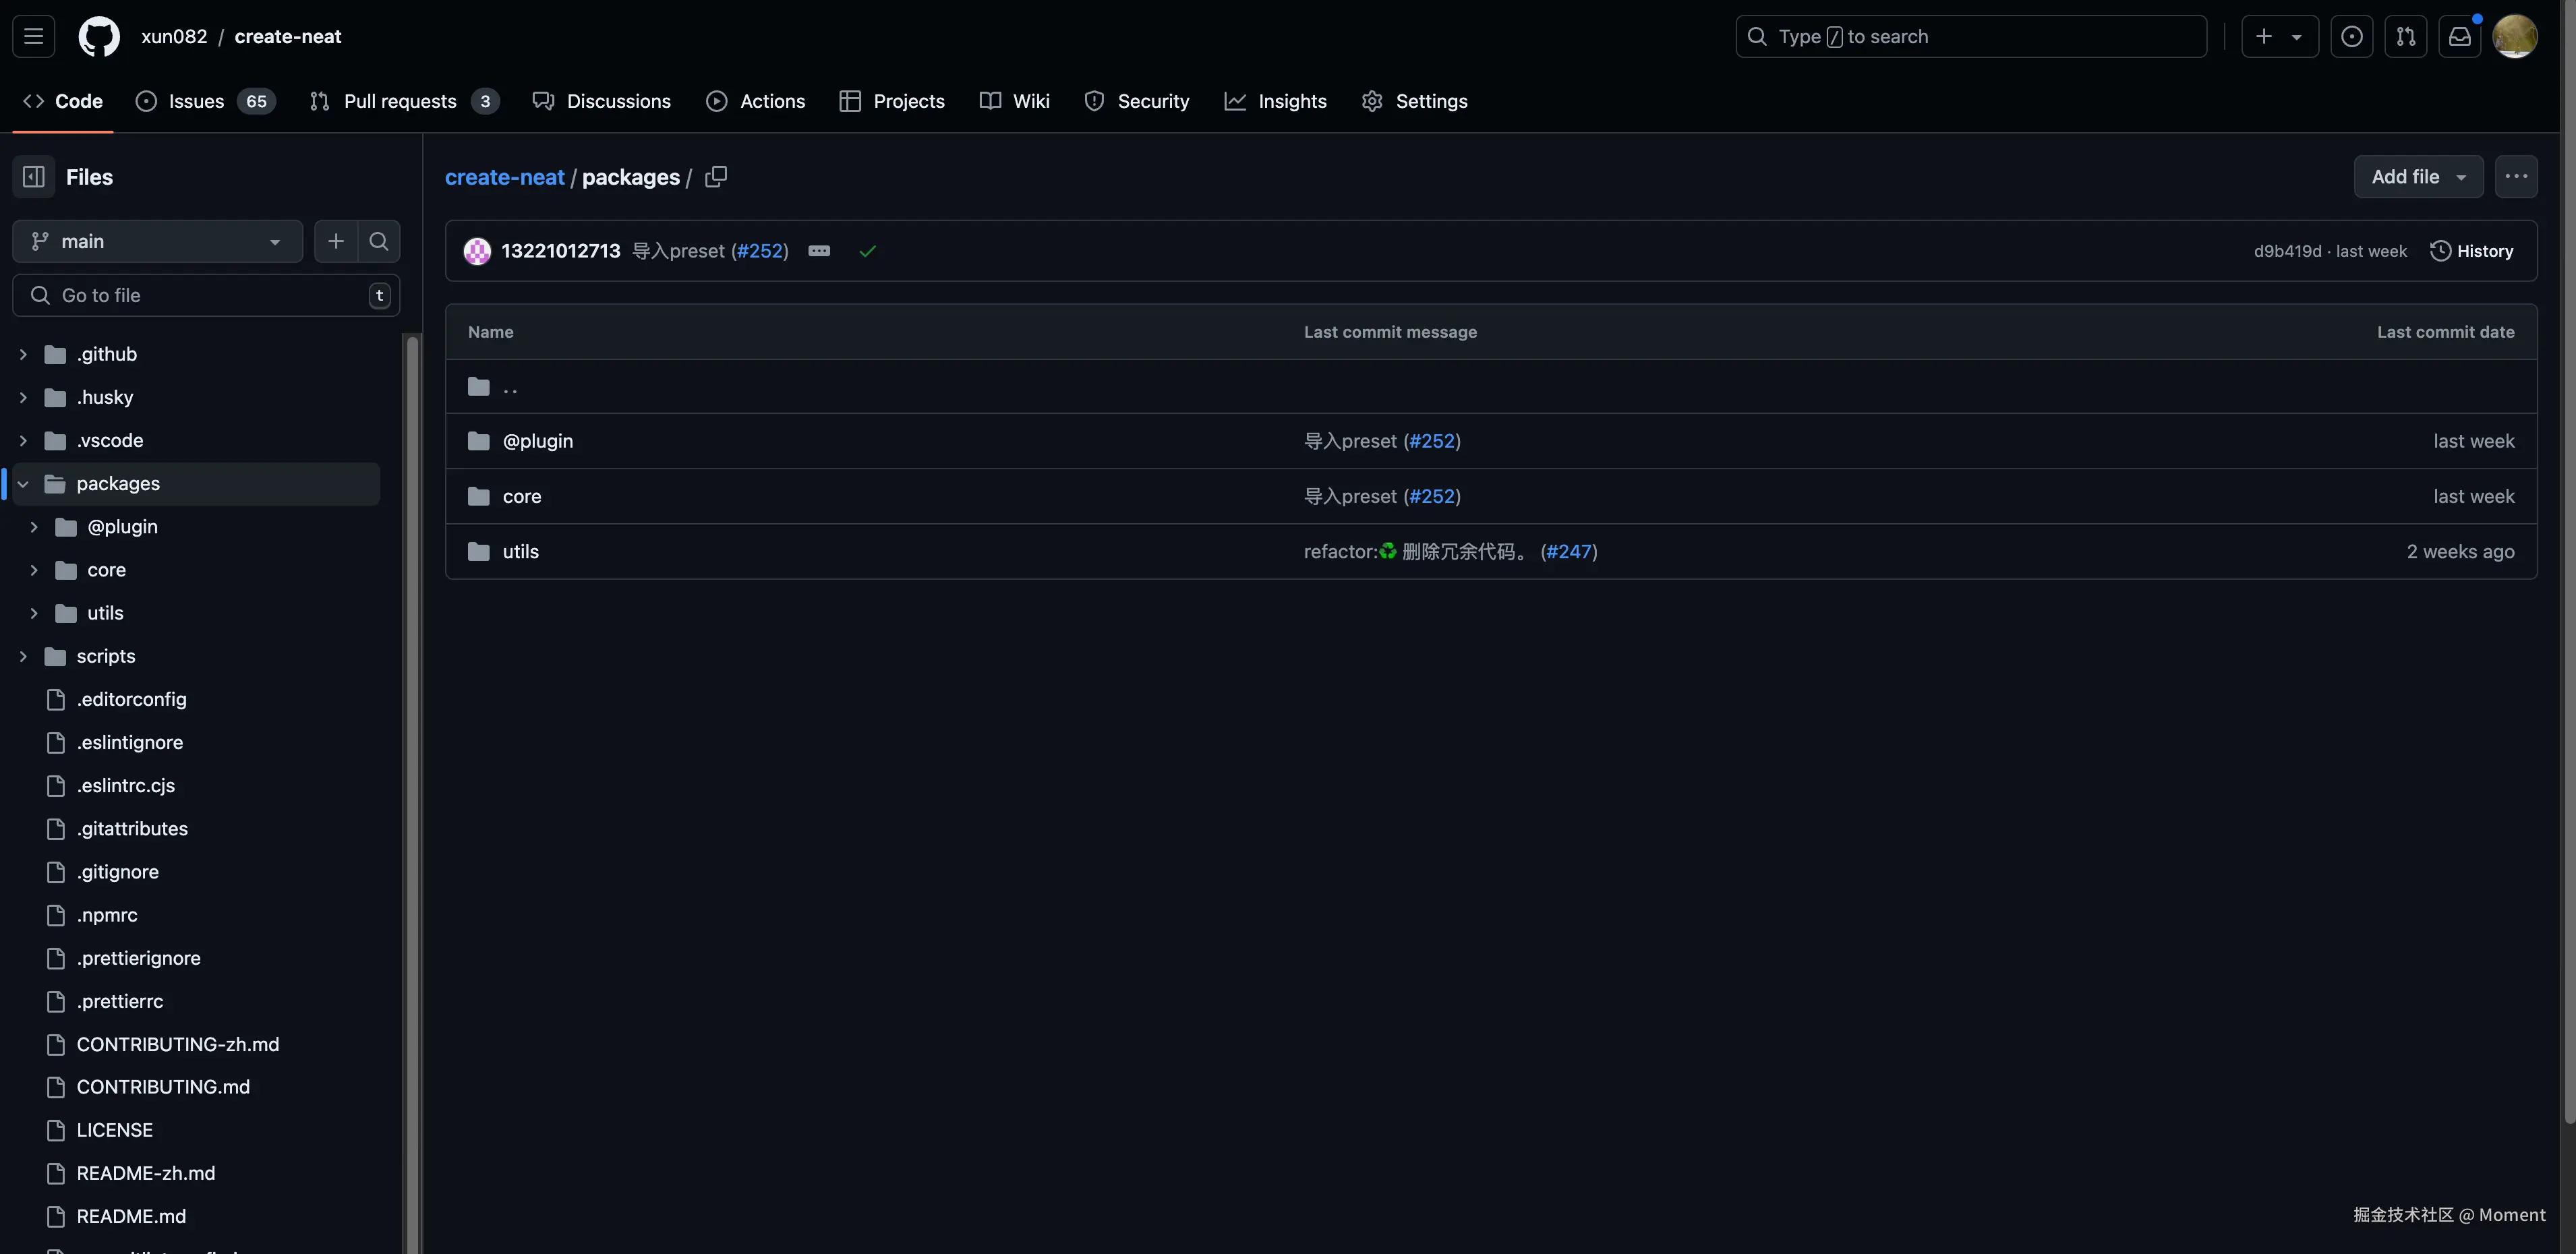The height and width of the screenshot is (1254, 2576).
Task: Open the Add file dropdown
Action: coord(2417,177)
